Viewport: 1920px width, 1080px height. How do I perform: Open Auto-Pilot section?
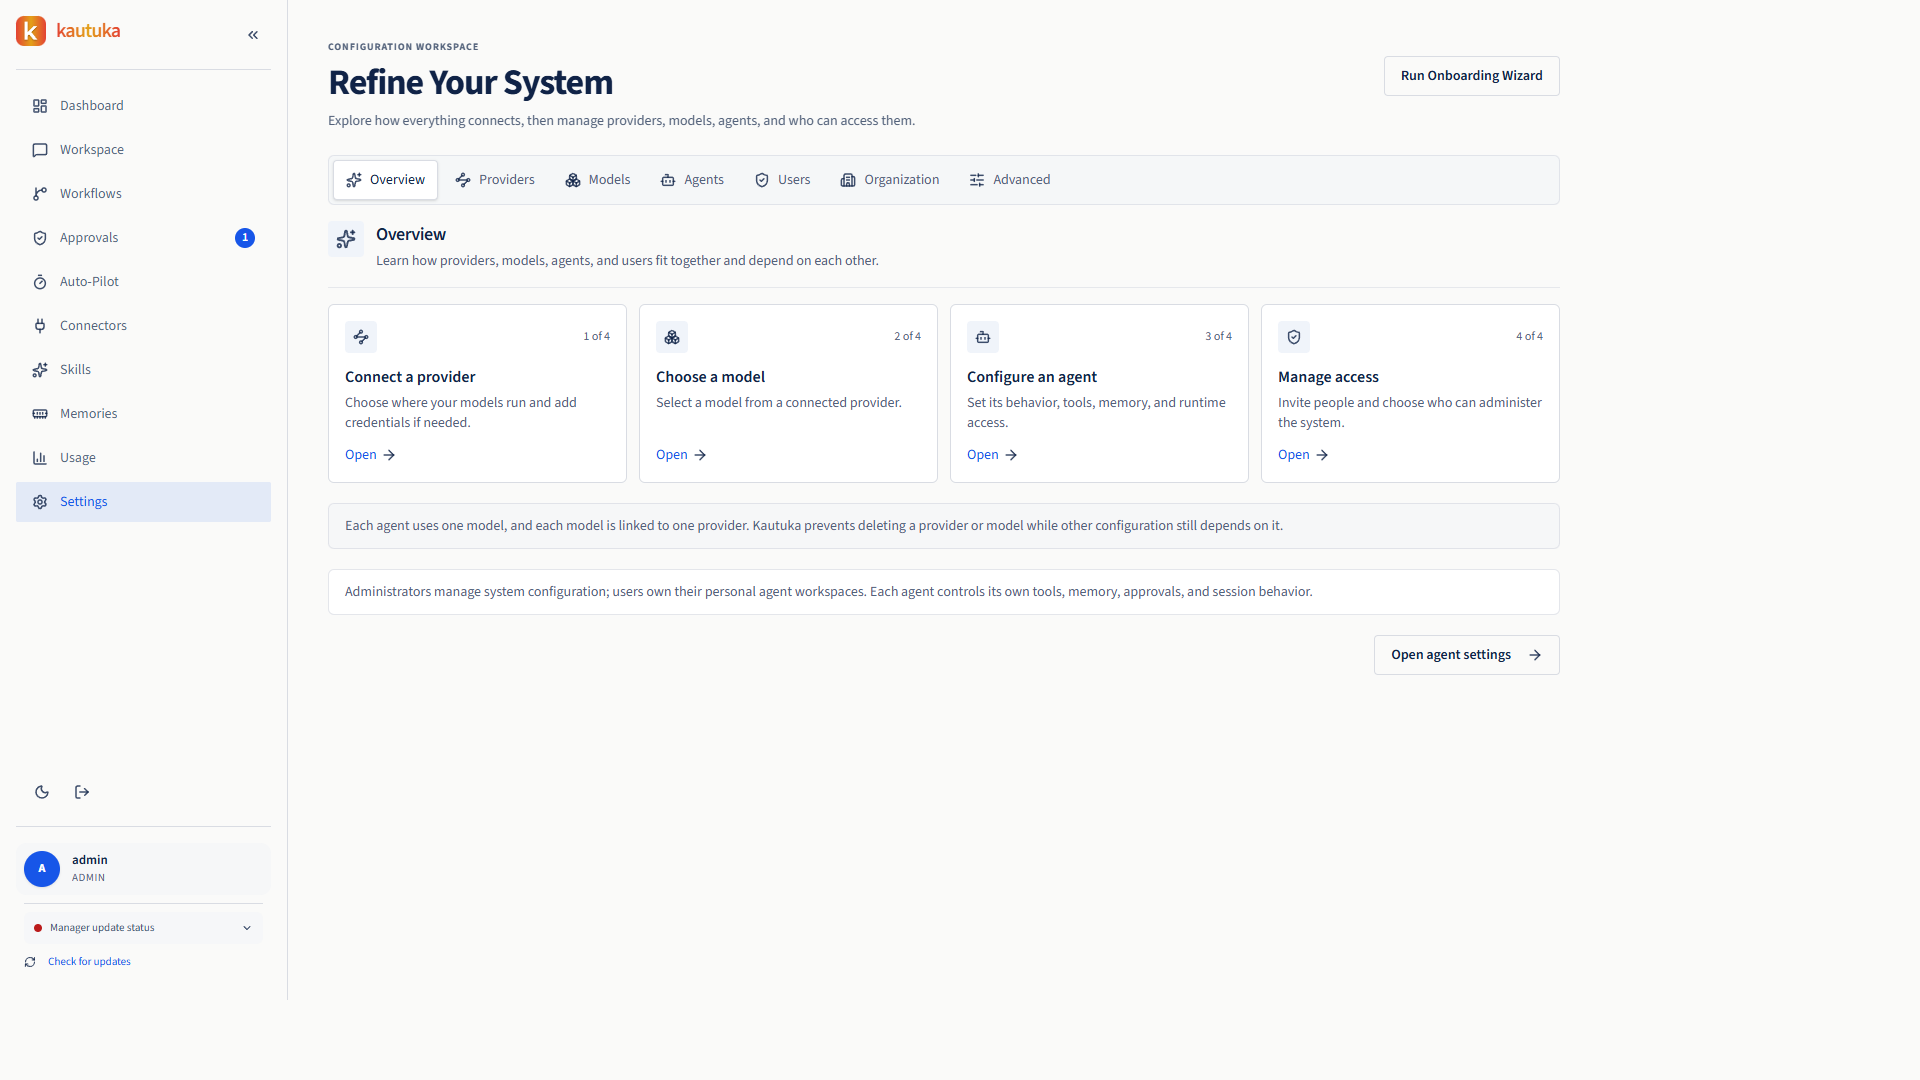pos(143,282)
